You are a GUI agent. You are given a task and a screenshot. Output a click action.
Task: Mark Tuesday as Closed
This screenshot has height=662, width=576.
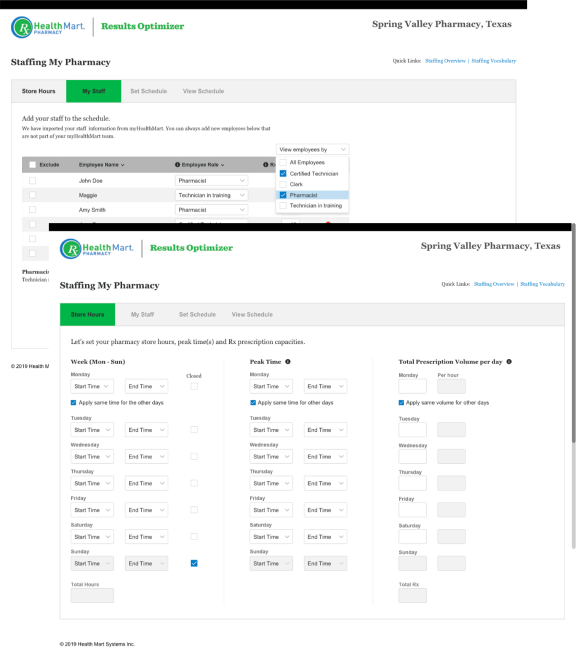[194, 430]
